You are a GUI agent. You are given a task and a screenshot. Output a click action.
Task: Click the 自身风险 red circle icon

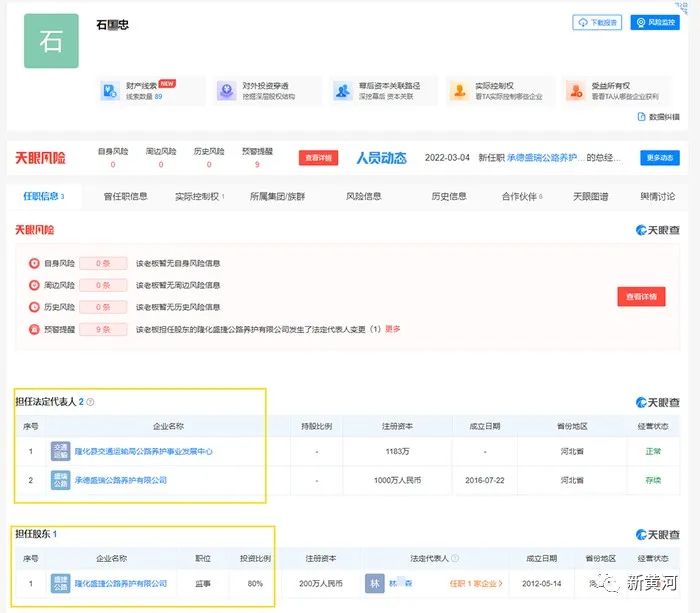[34, 263]
